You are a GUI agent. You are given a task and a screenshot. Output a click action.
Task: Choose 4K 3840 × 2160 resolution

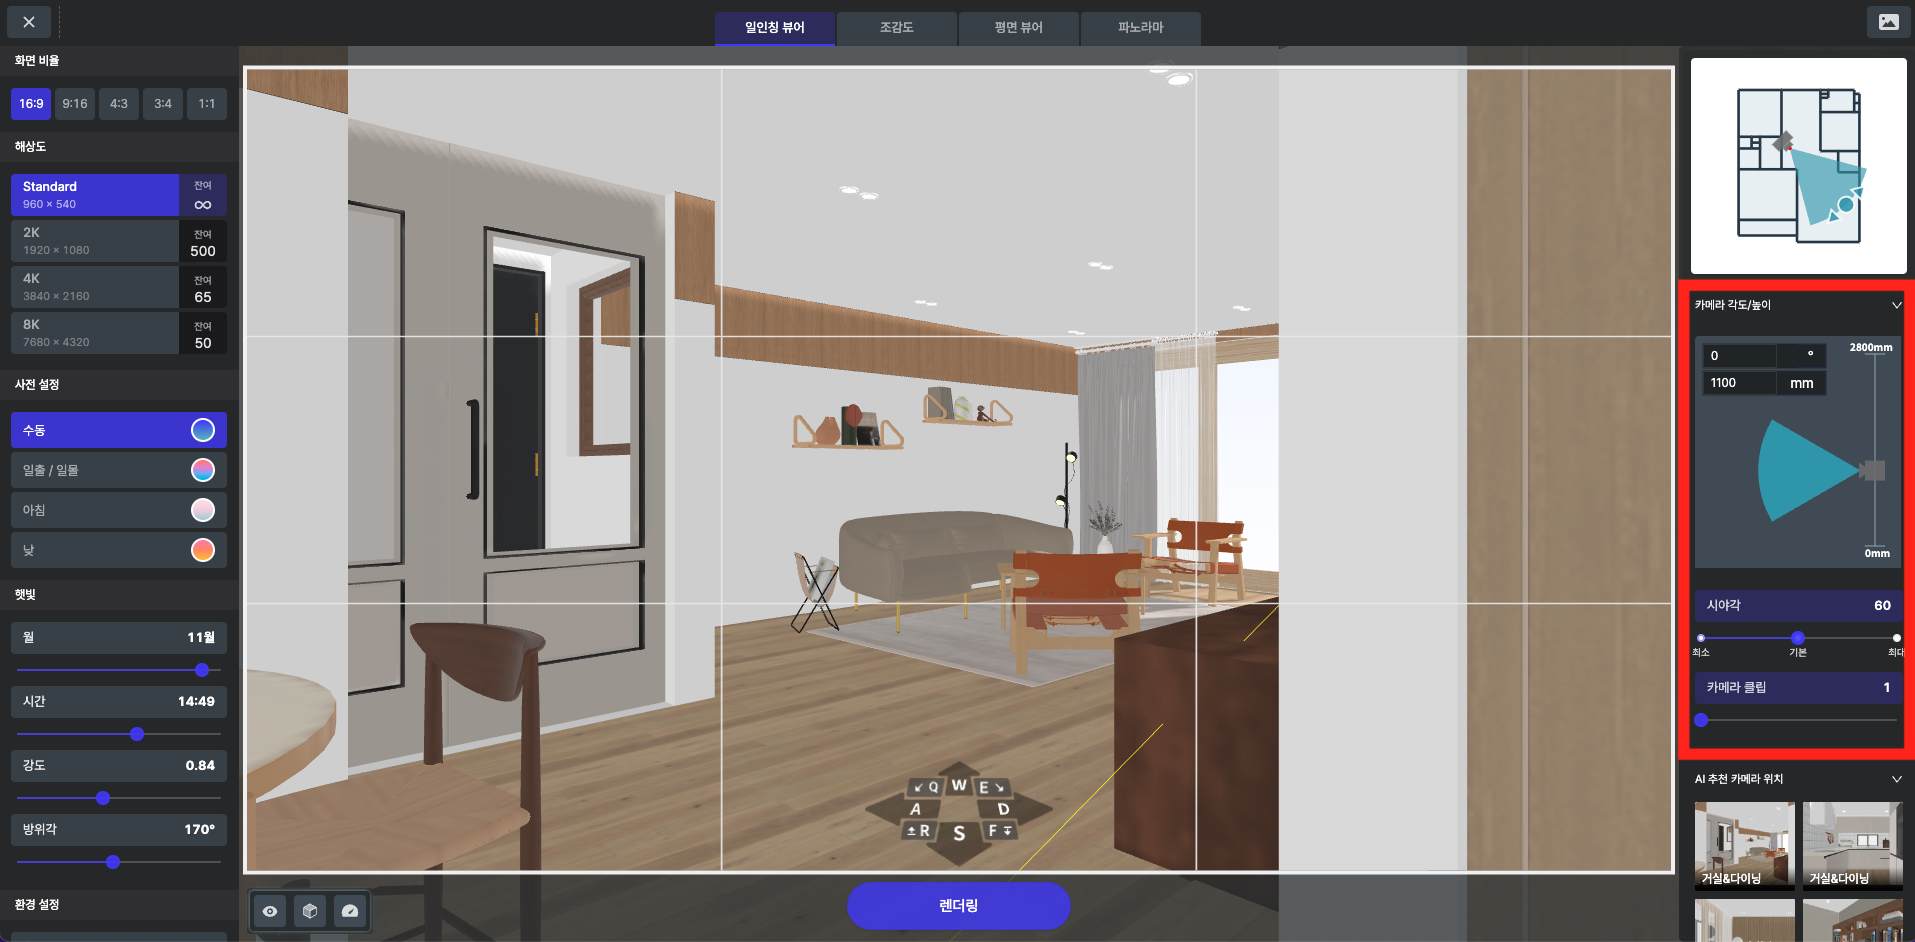pyautogui.click(x=119, y=287)
